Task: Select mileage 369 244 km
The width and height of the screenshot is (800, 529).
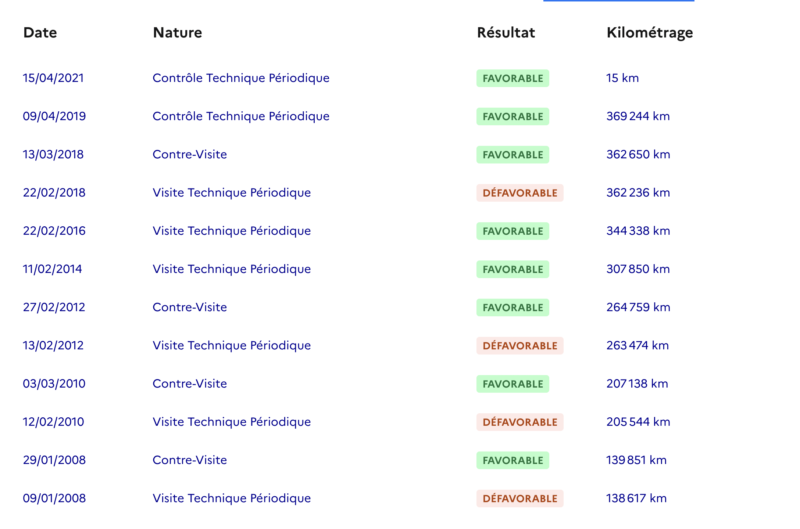Action: point(638,116)
